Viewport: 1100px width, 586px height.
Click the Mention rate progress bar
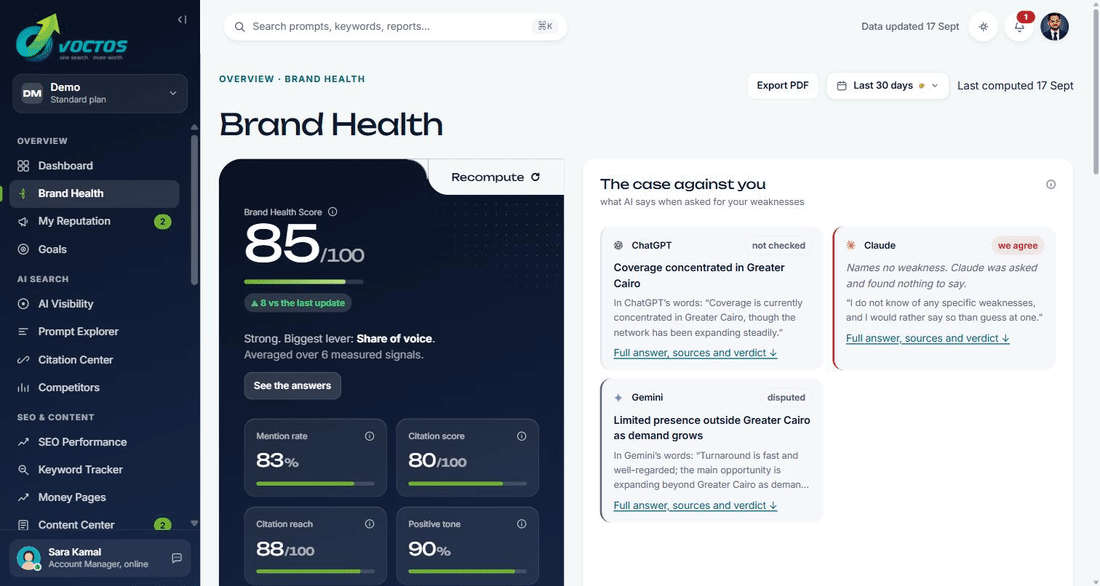coord(315,484)
